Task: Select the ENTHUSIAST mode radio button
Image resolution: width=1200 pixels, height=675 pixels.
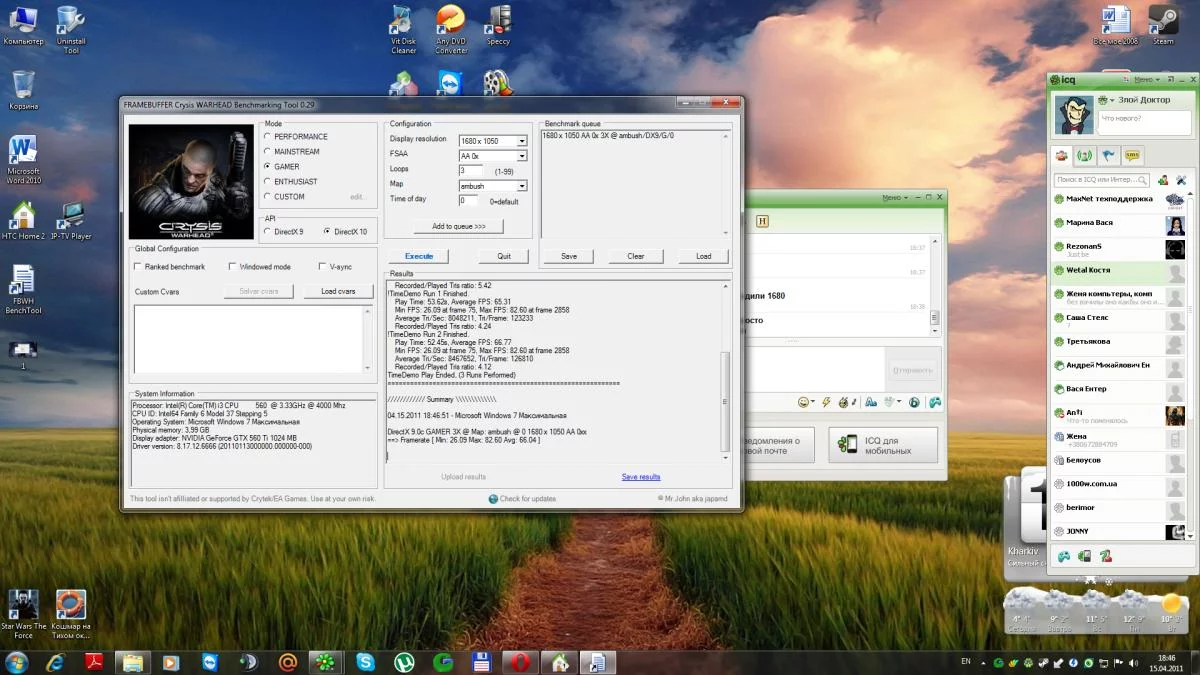Action: pos(267,182)
